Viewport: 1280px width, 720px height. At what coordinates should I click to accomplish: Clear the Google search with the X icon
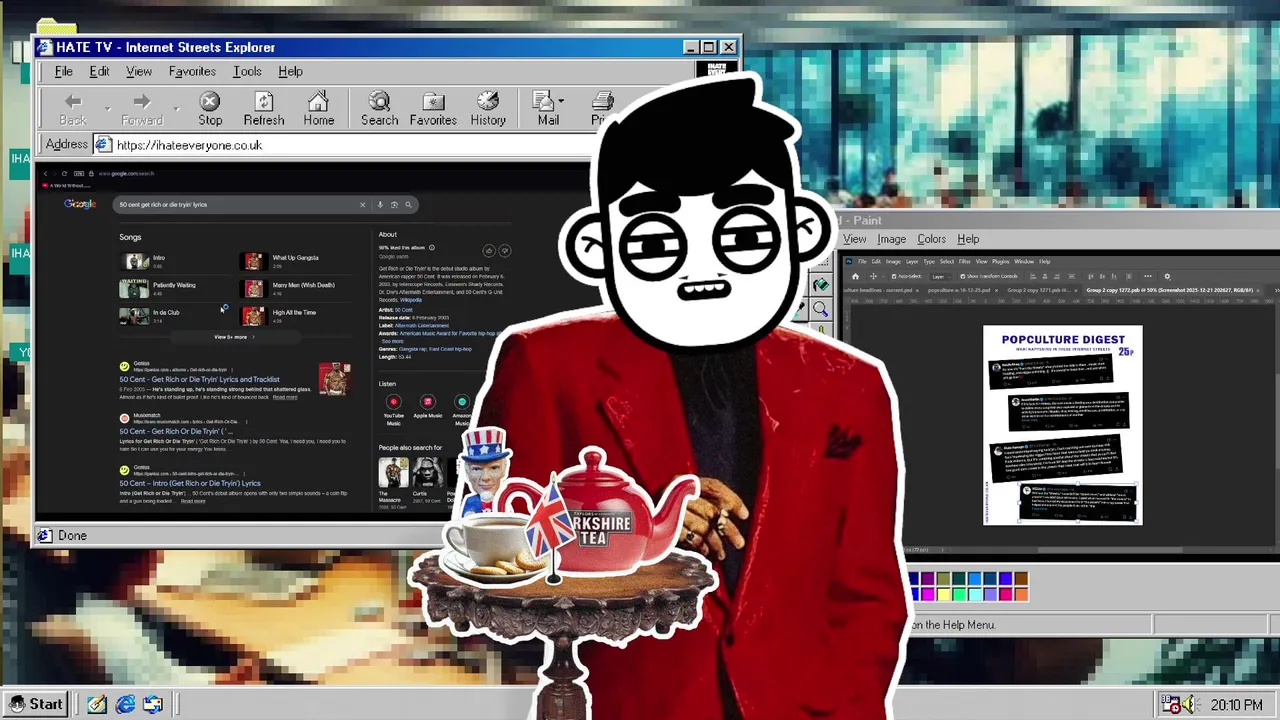[363, 204]
